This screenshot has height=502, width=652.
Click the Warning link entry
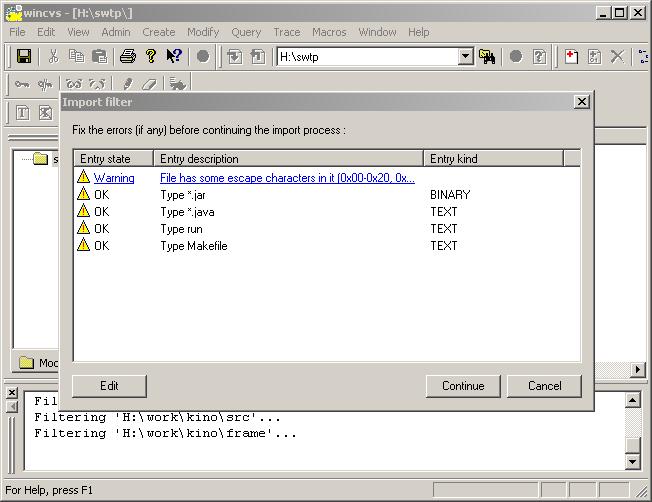pos(114,178)
